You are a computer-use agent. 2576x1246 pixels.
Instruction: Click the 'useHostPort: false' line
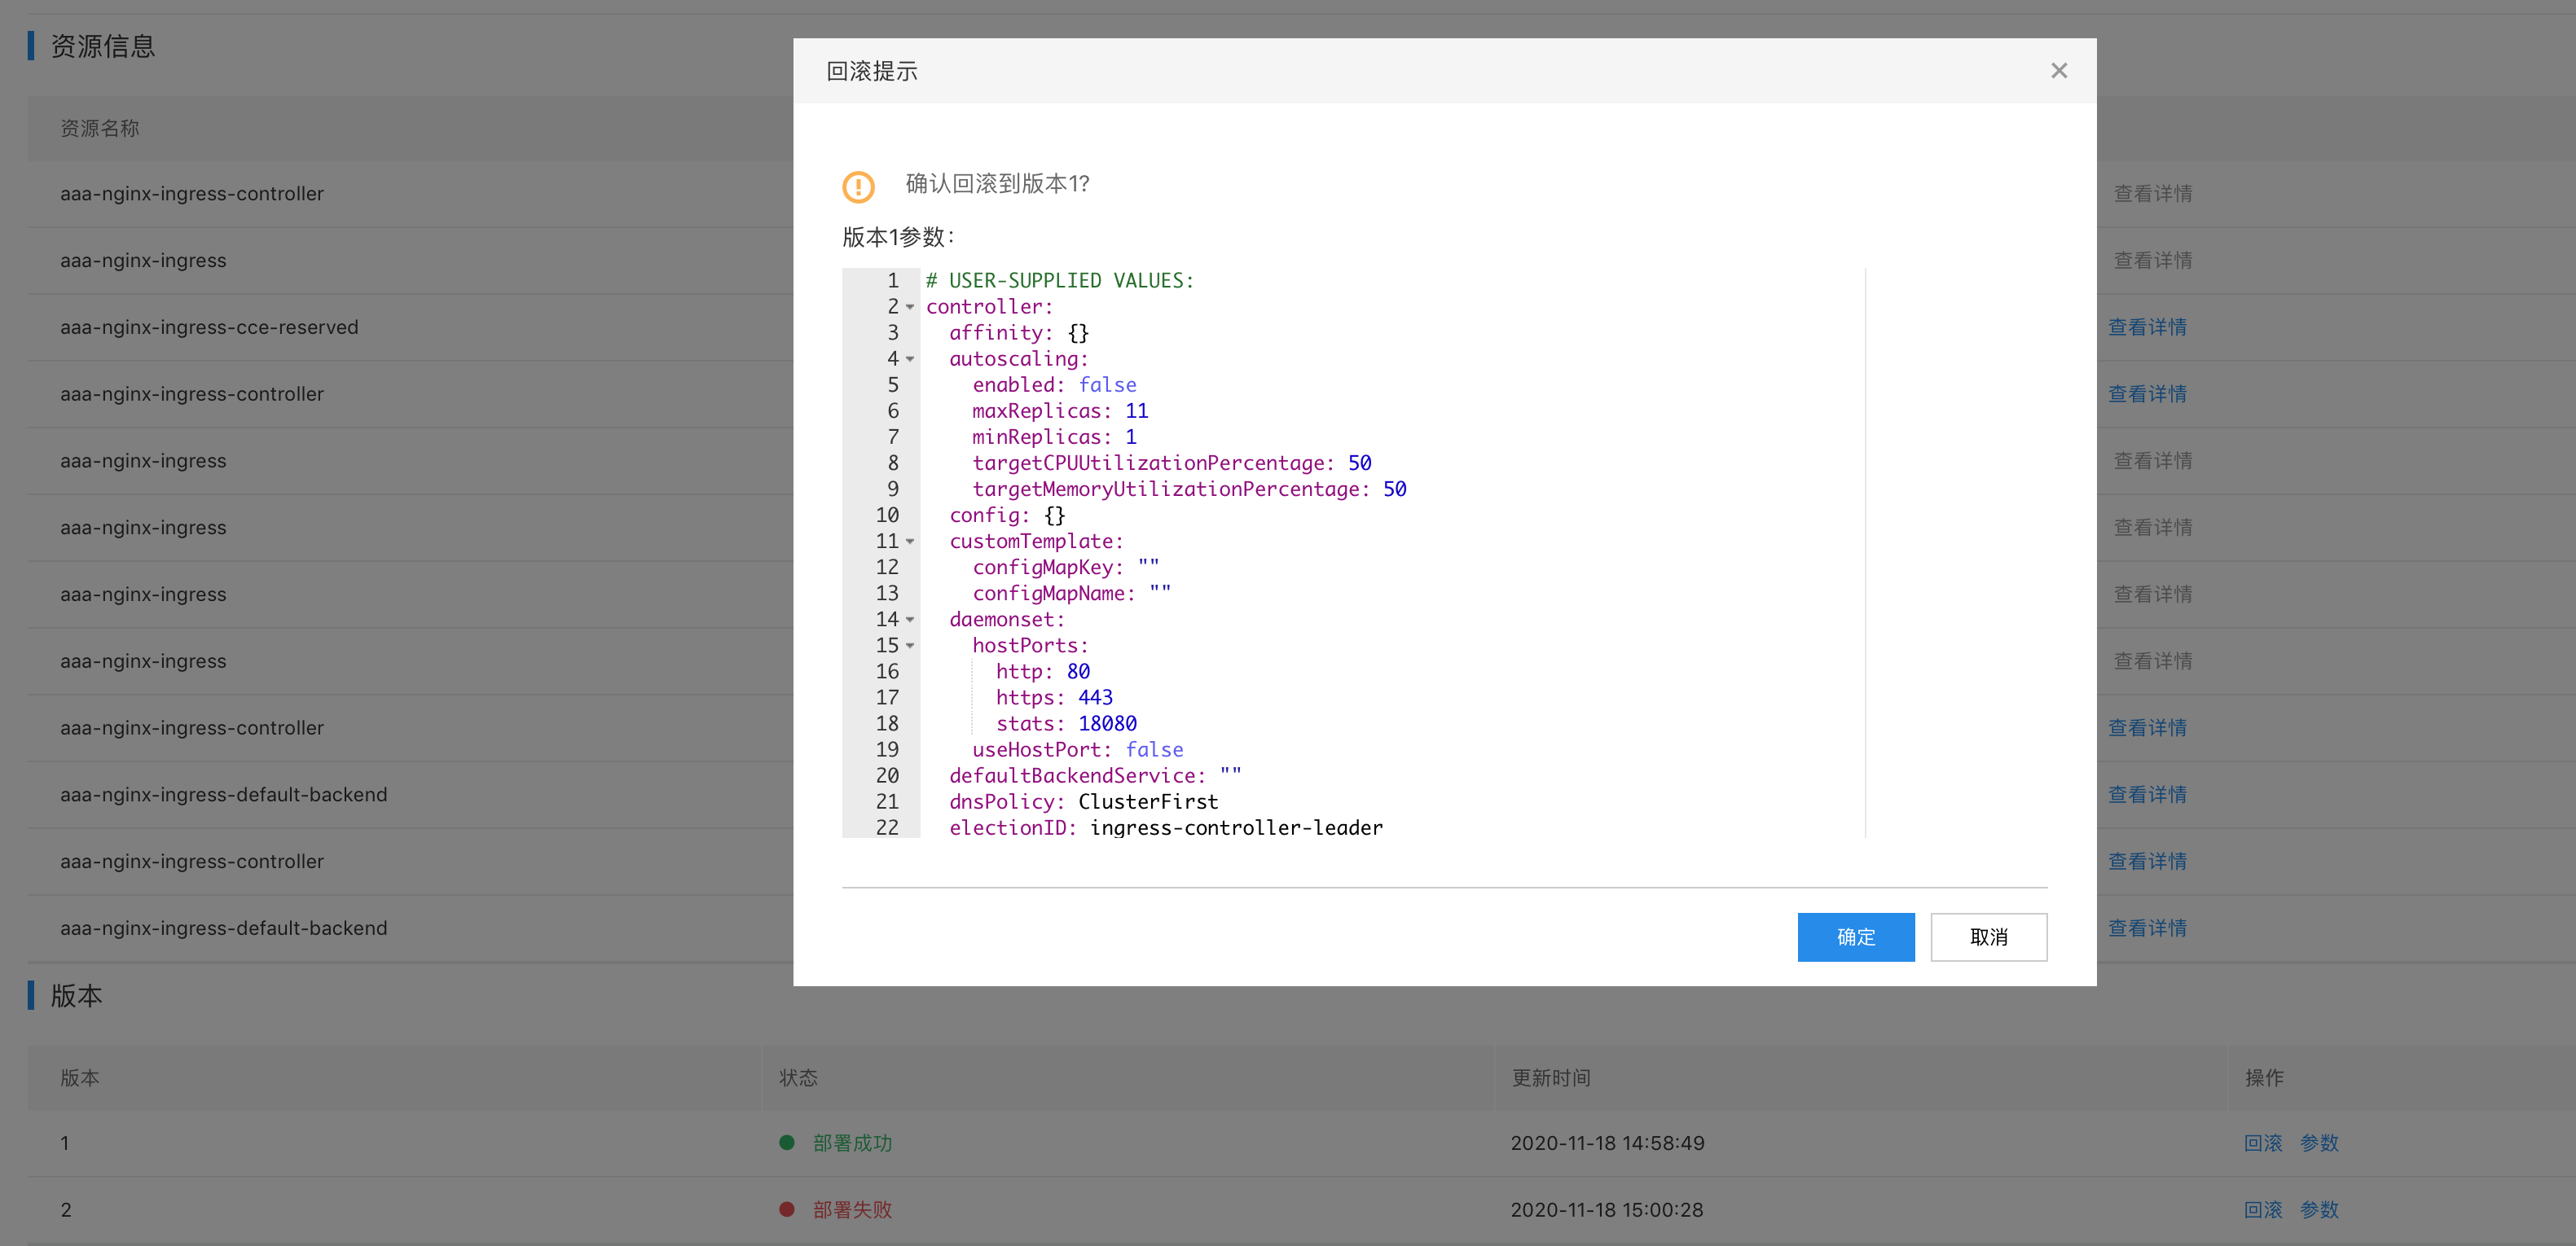1078,750
